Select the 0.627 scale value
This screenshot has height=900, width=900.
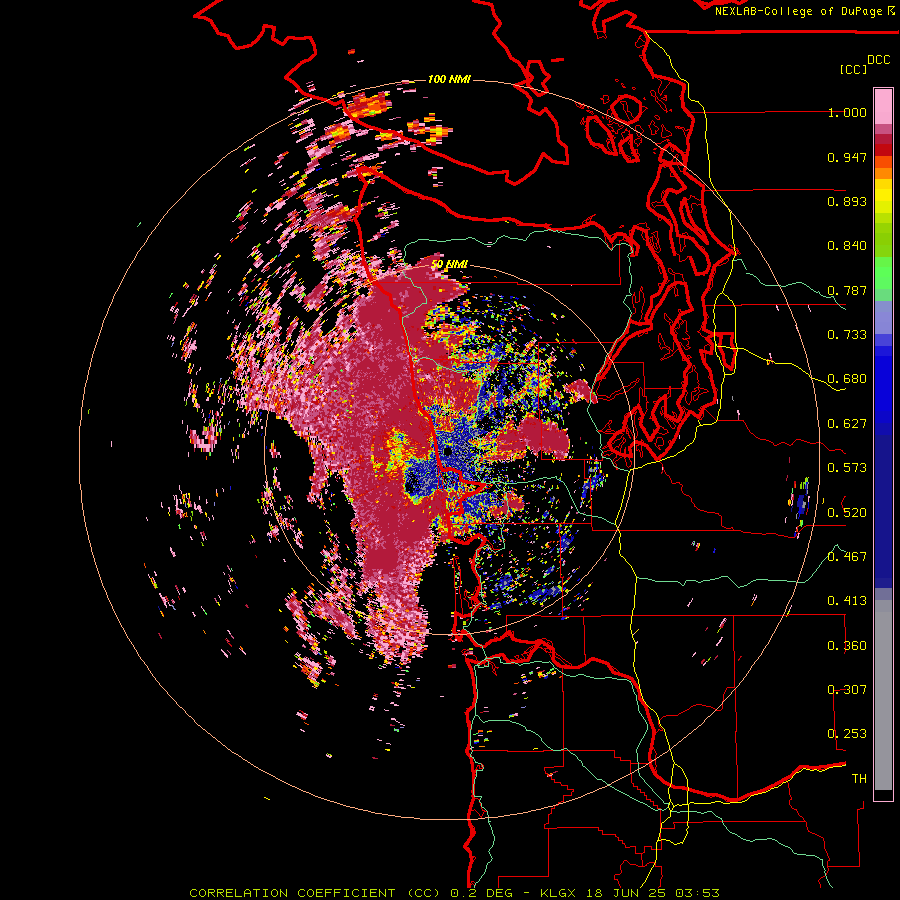[847, 424]
